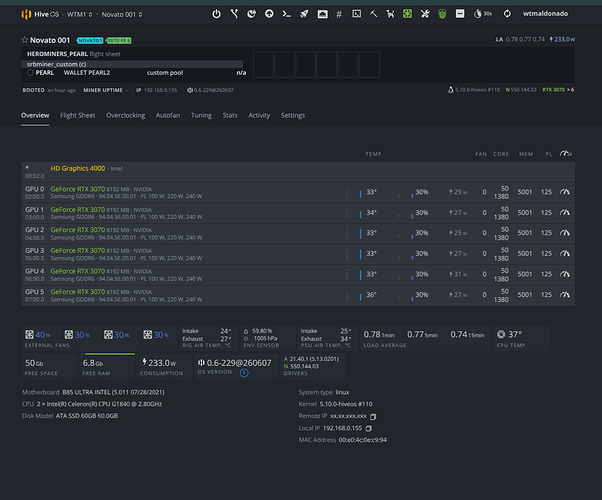Click the HD Graphics 4000 name
Viewport: 602px width, 500px height.
[x=78, y=169]
